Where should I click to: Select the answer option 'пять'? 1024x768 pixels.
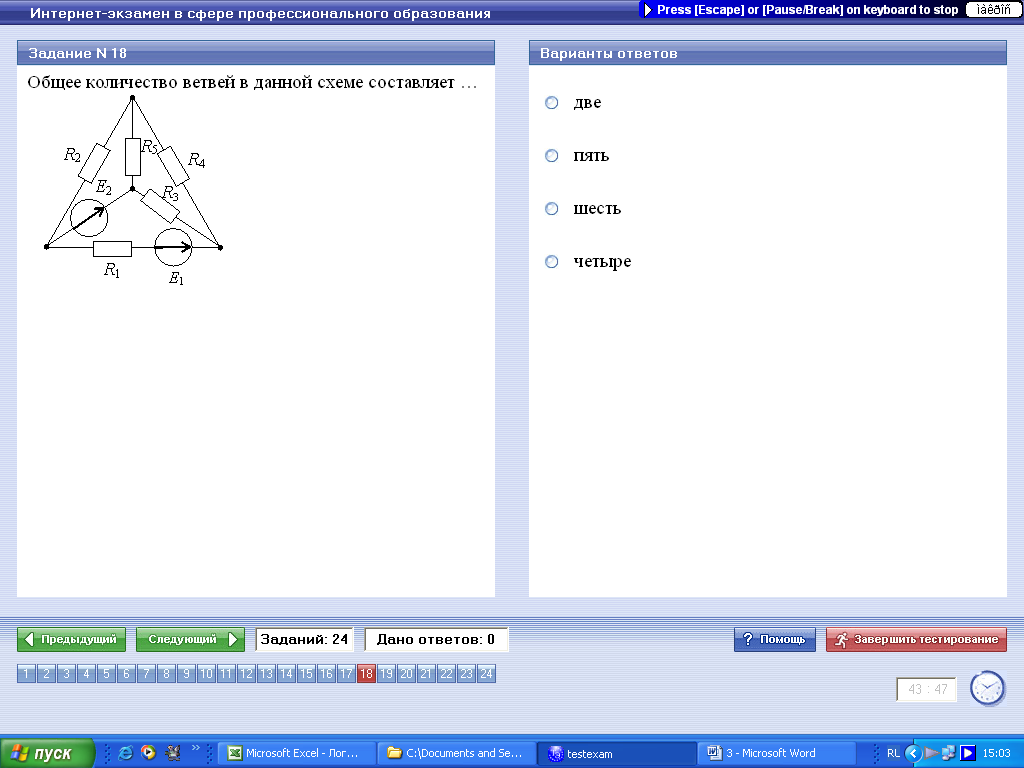click(x=552, y=155)
